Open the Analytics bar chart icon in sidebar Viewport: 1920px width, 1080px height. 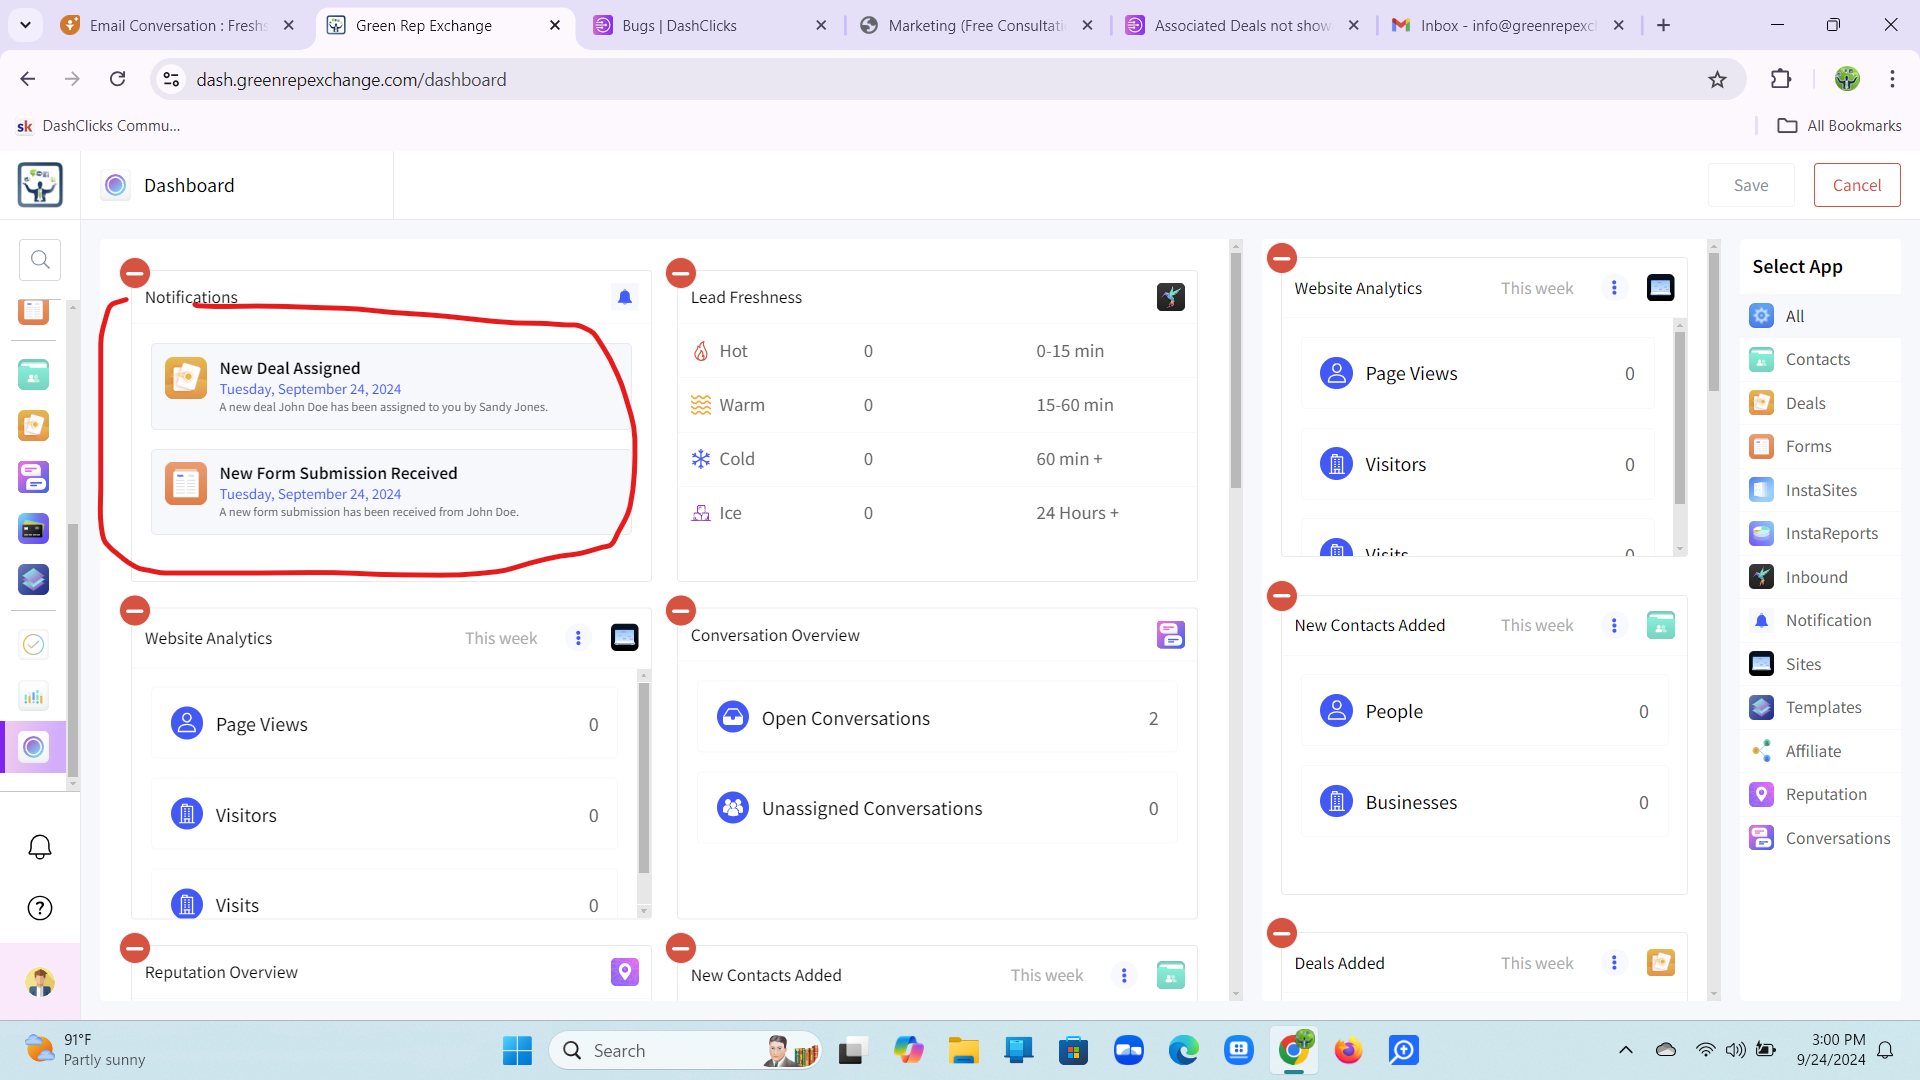point(33,696)
